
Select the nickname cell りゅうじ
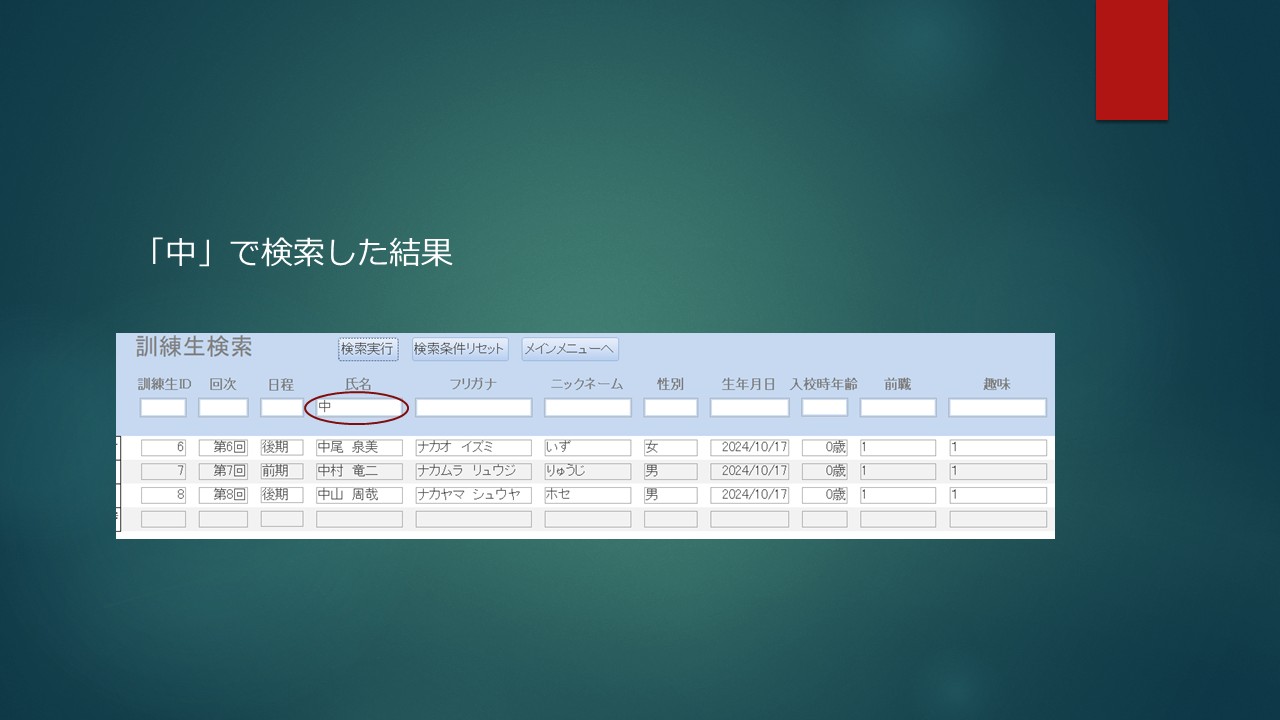[588, 471]
